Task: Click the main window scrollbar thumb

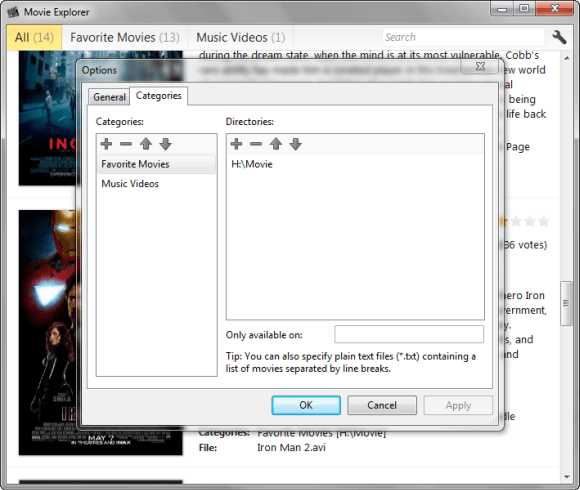Action: click(x=566, y=303)
